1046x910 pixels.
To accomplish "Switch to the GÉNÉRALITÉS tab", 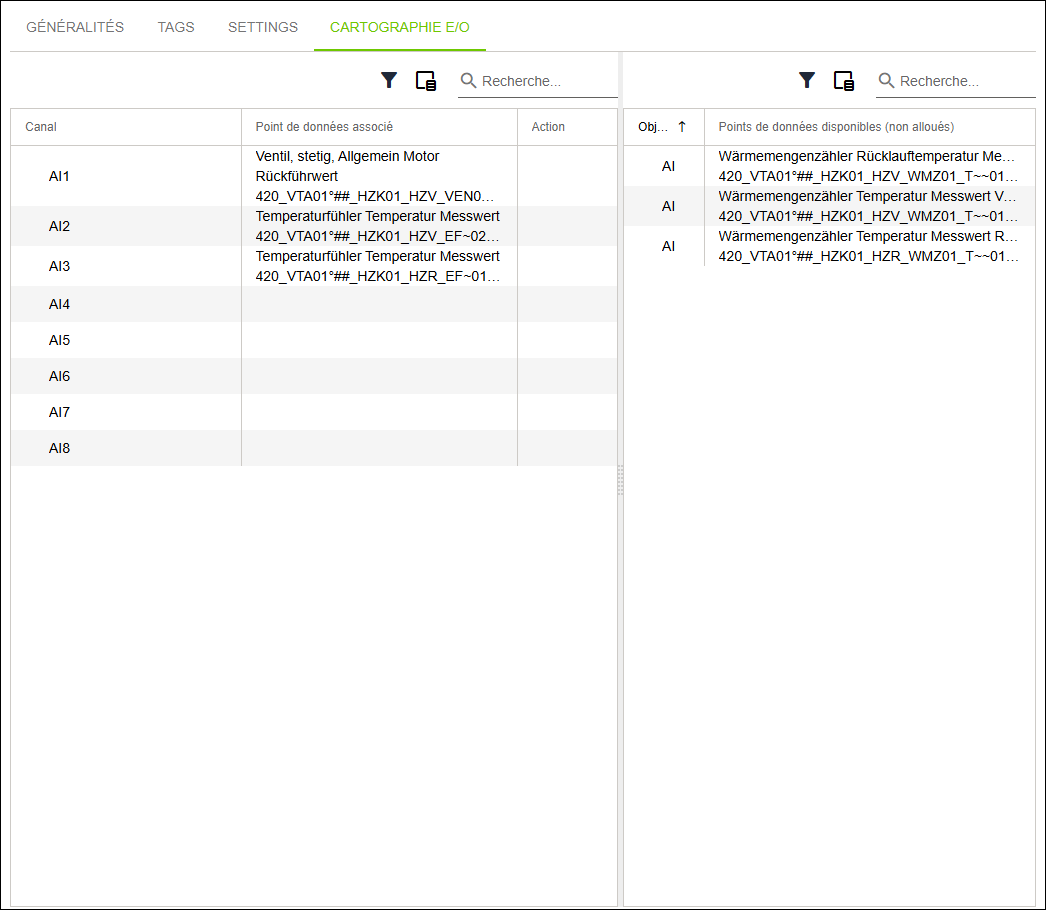I will pos(75,27).
